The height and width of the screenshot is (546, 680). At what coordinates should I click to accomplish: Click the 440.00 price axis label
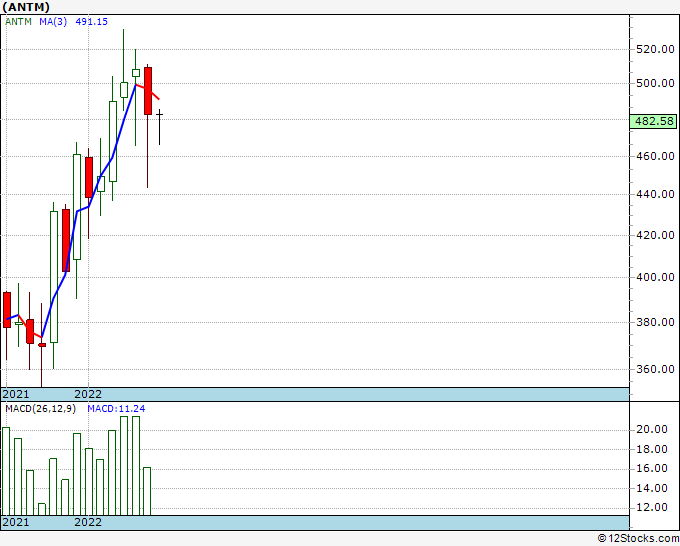pyautogui.click(x=655, y=194)
